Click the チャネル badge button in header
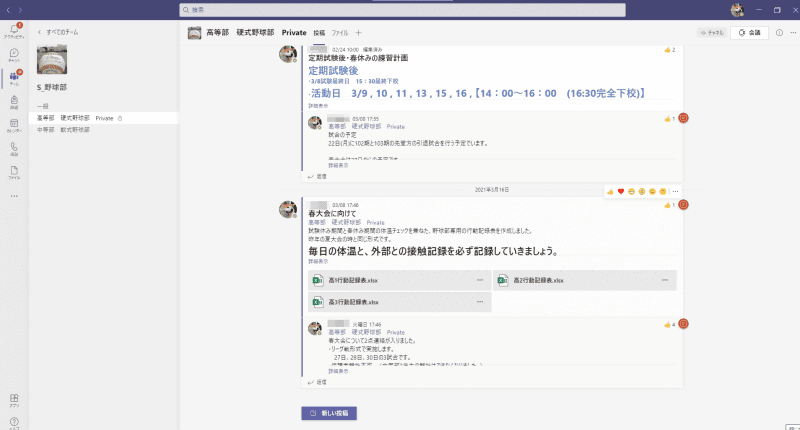Viewport: 800px width, 430px height. pyautogui.click(x=712, y=33)
